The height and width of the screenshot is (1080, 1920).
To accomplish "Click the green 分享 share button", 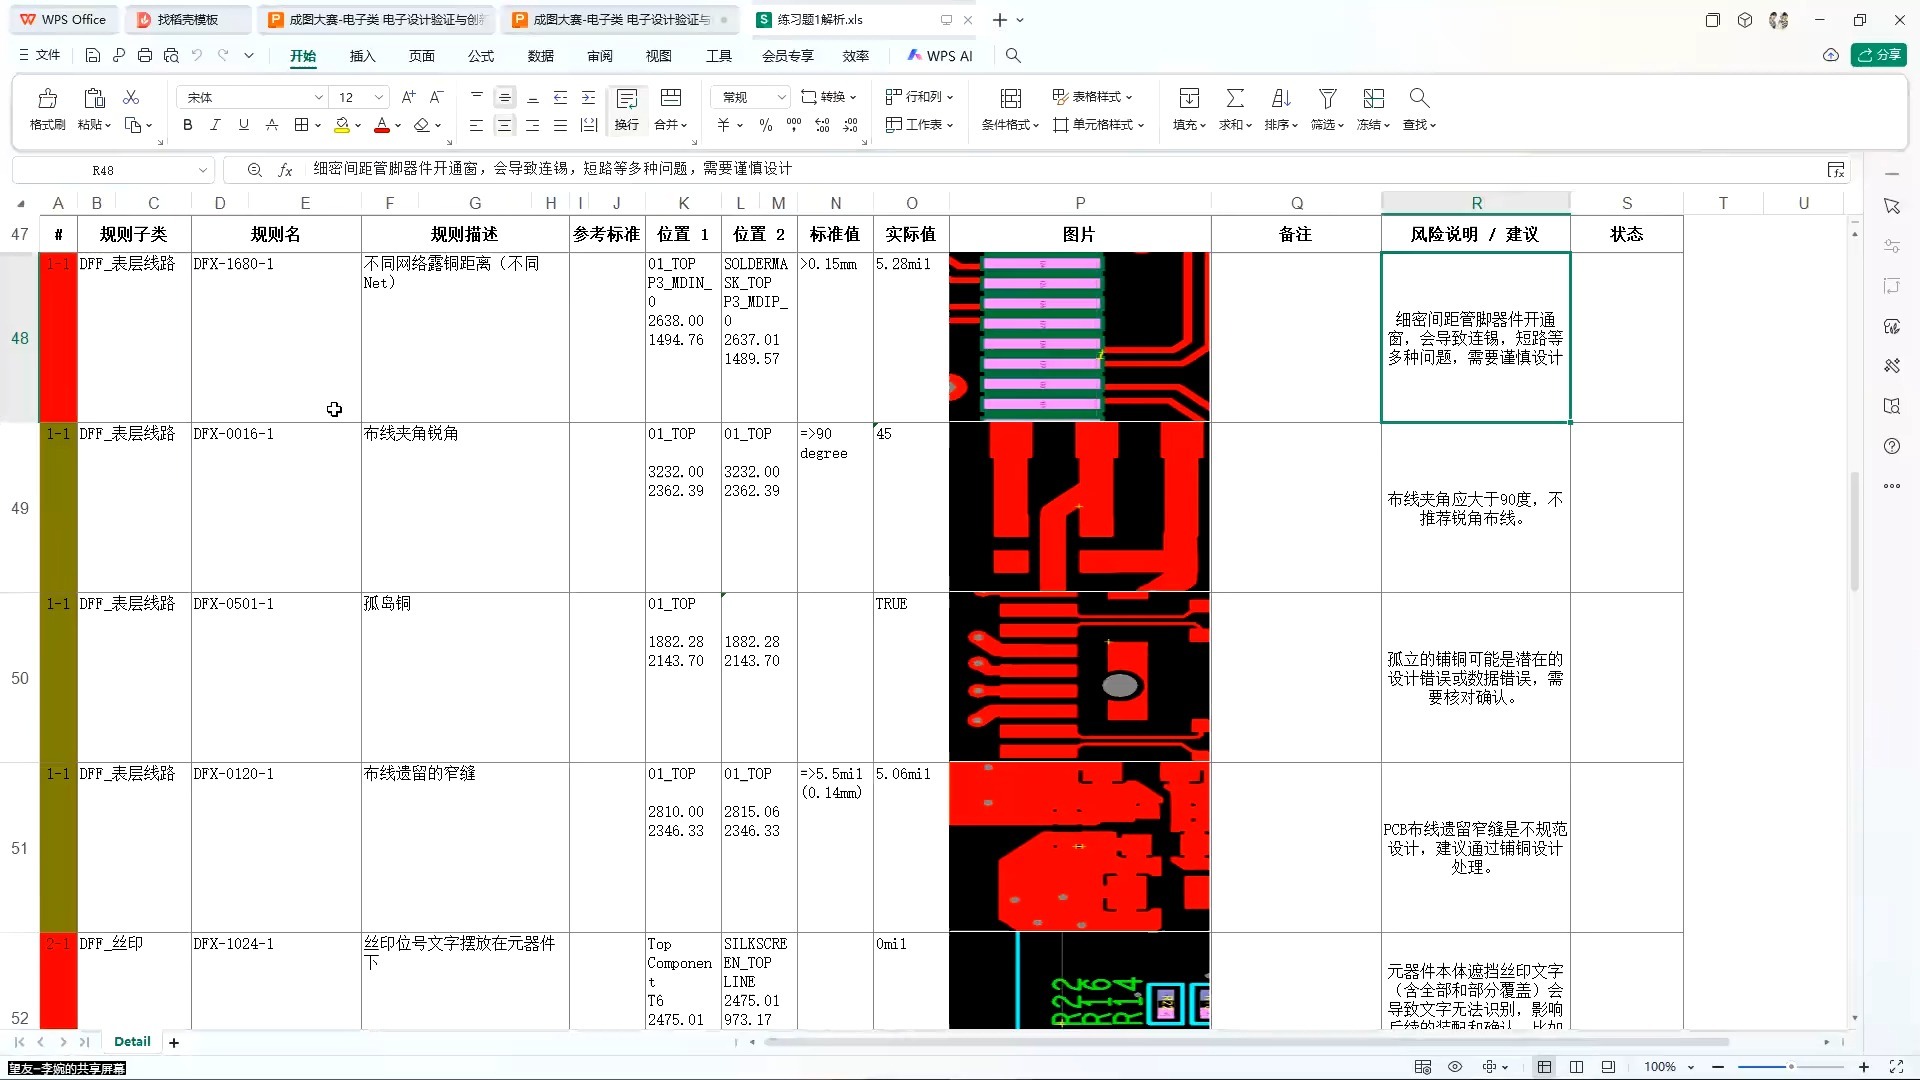I will 1879,55.
